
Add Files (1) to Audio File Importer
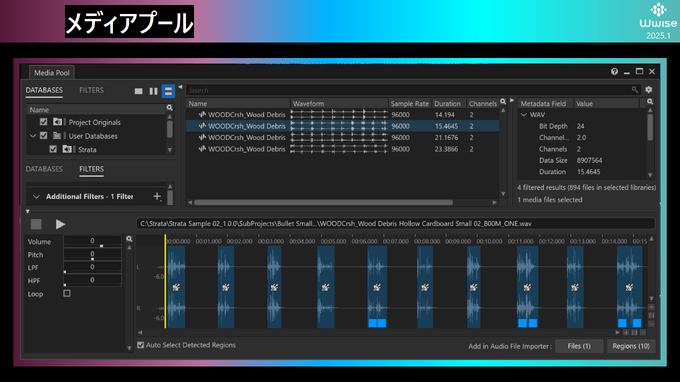[x=579, y=346]
